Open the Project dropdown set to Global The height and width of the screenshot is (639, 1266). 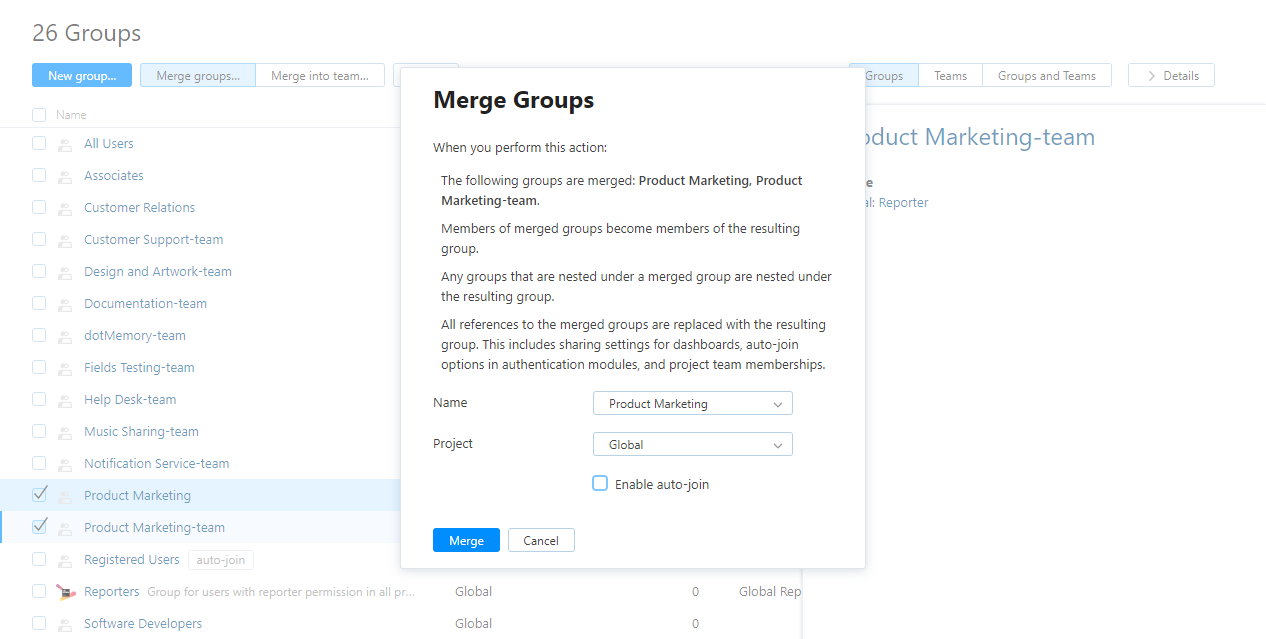click(692, 445)
